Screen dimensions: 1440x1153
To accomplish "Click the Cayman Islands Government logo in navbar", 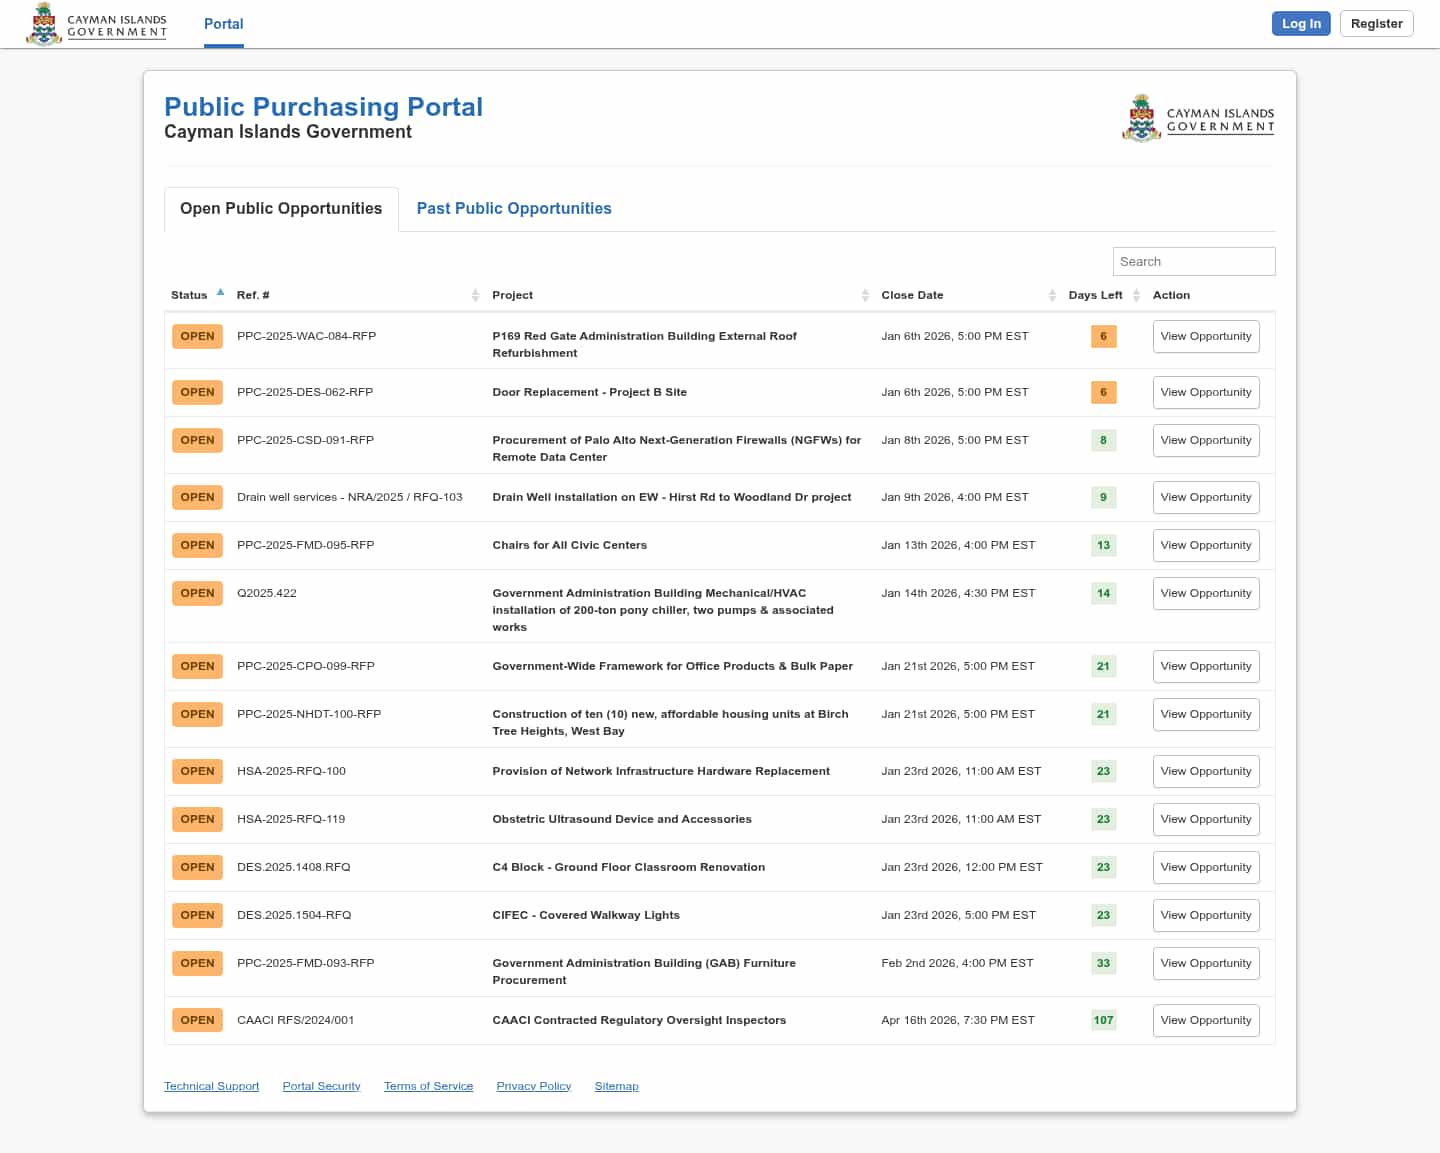I will pos(97,24).
